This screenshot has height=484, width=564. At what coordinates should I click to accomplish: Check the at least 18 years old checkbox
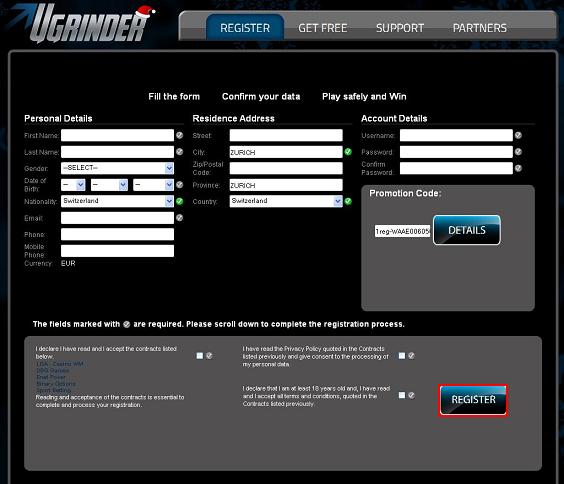(402, 395)
